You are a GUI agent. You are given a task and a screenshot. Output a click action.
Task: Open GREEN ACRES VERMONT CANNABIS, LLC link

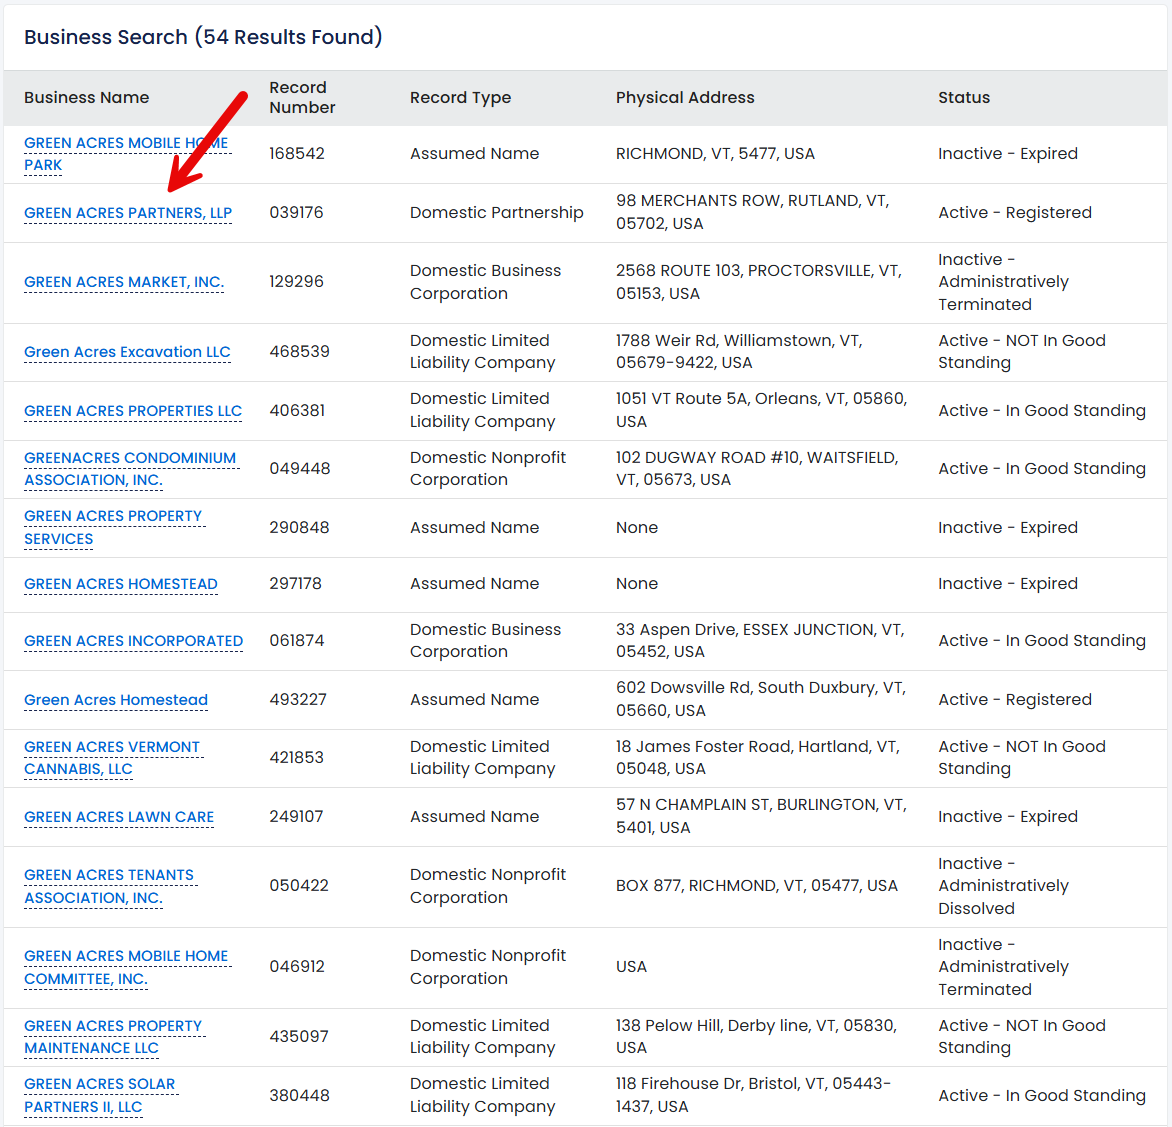112,758
